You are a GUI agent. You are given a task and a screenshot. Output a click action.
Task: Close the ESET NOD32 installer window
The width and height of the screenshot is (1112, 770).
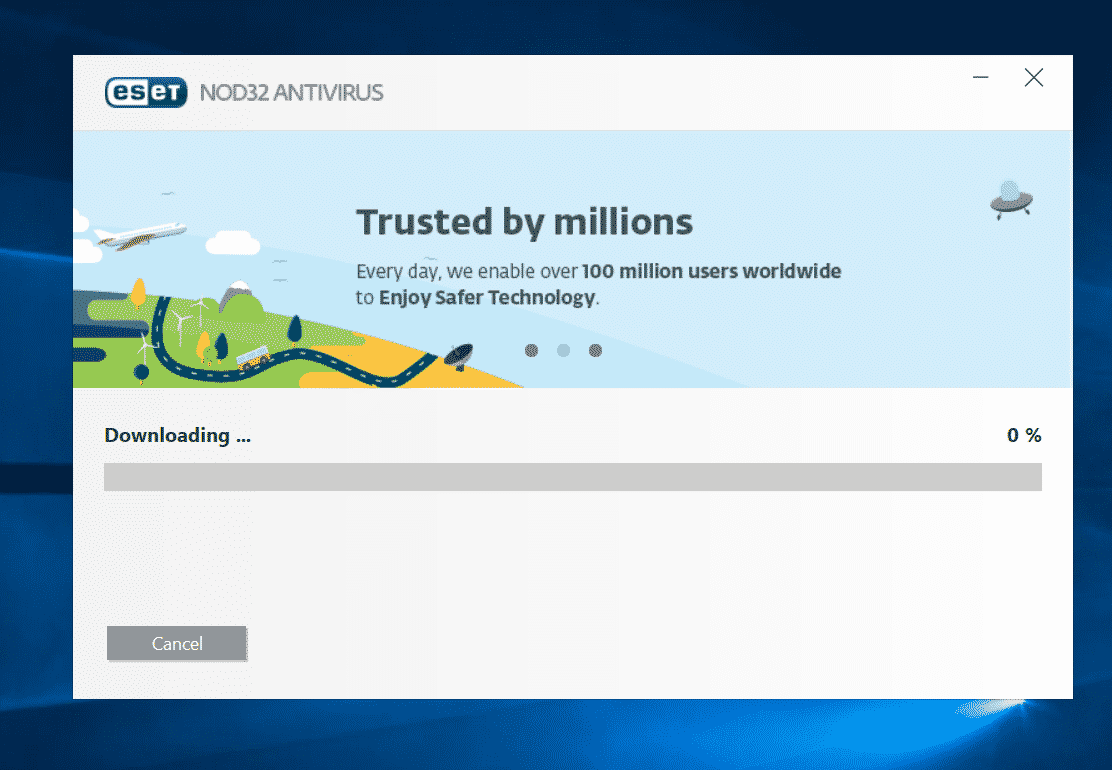click(1034, 78)
